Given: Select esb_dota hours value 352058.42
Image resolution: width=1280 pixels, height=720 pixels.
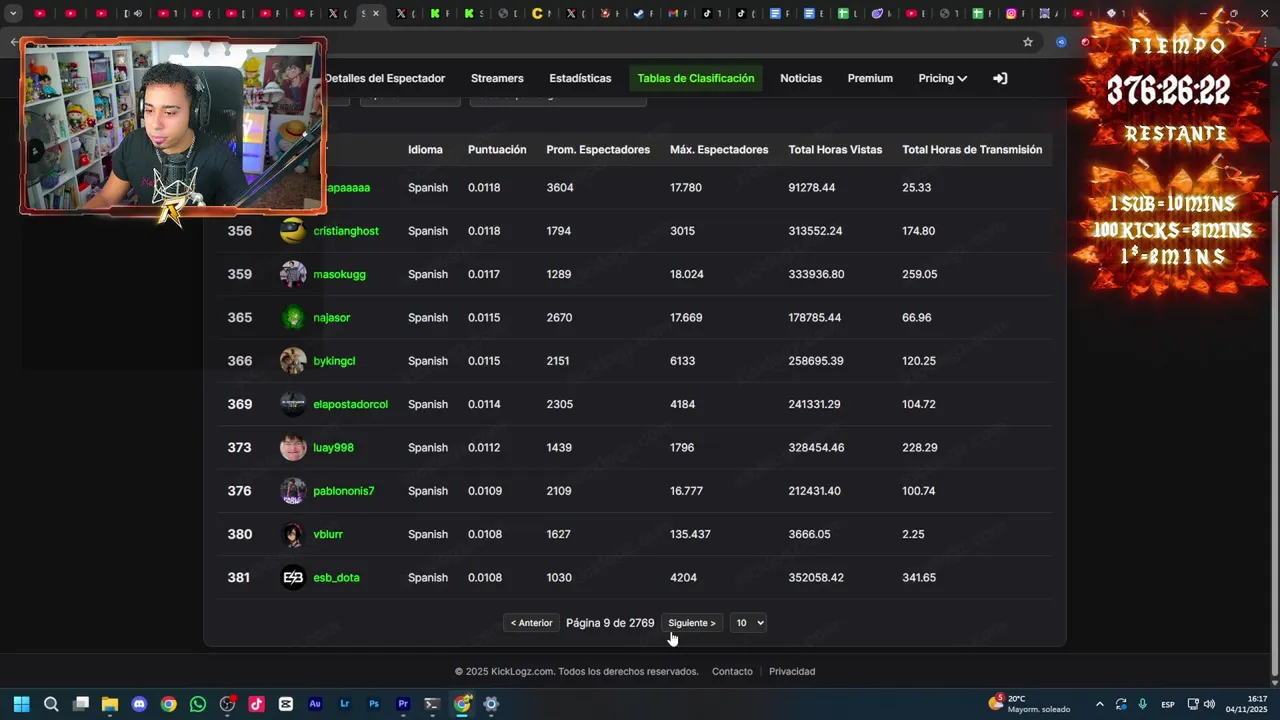Looking at the screenshot, I should click(816, 577).
